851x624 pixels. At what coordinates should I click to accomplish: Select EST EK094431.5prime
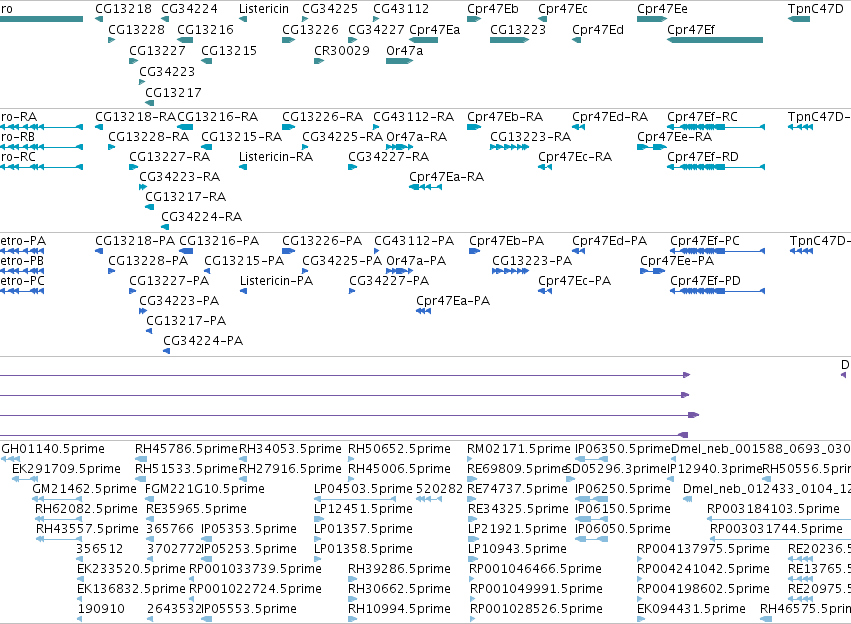[691, 609]
